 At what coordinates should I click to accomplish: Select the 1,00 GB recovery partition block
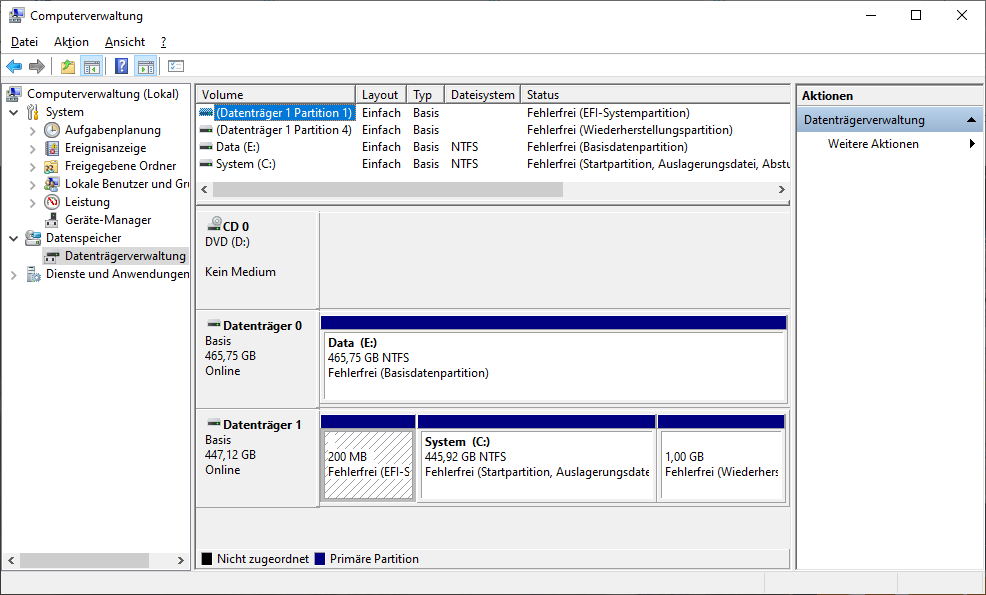click(722, 464)
